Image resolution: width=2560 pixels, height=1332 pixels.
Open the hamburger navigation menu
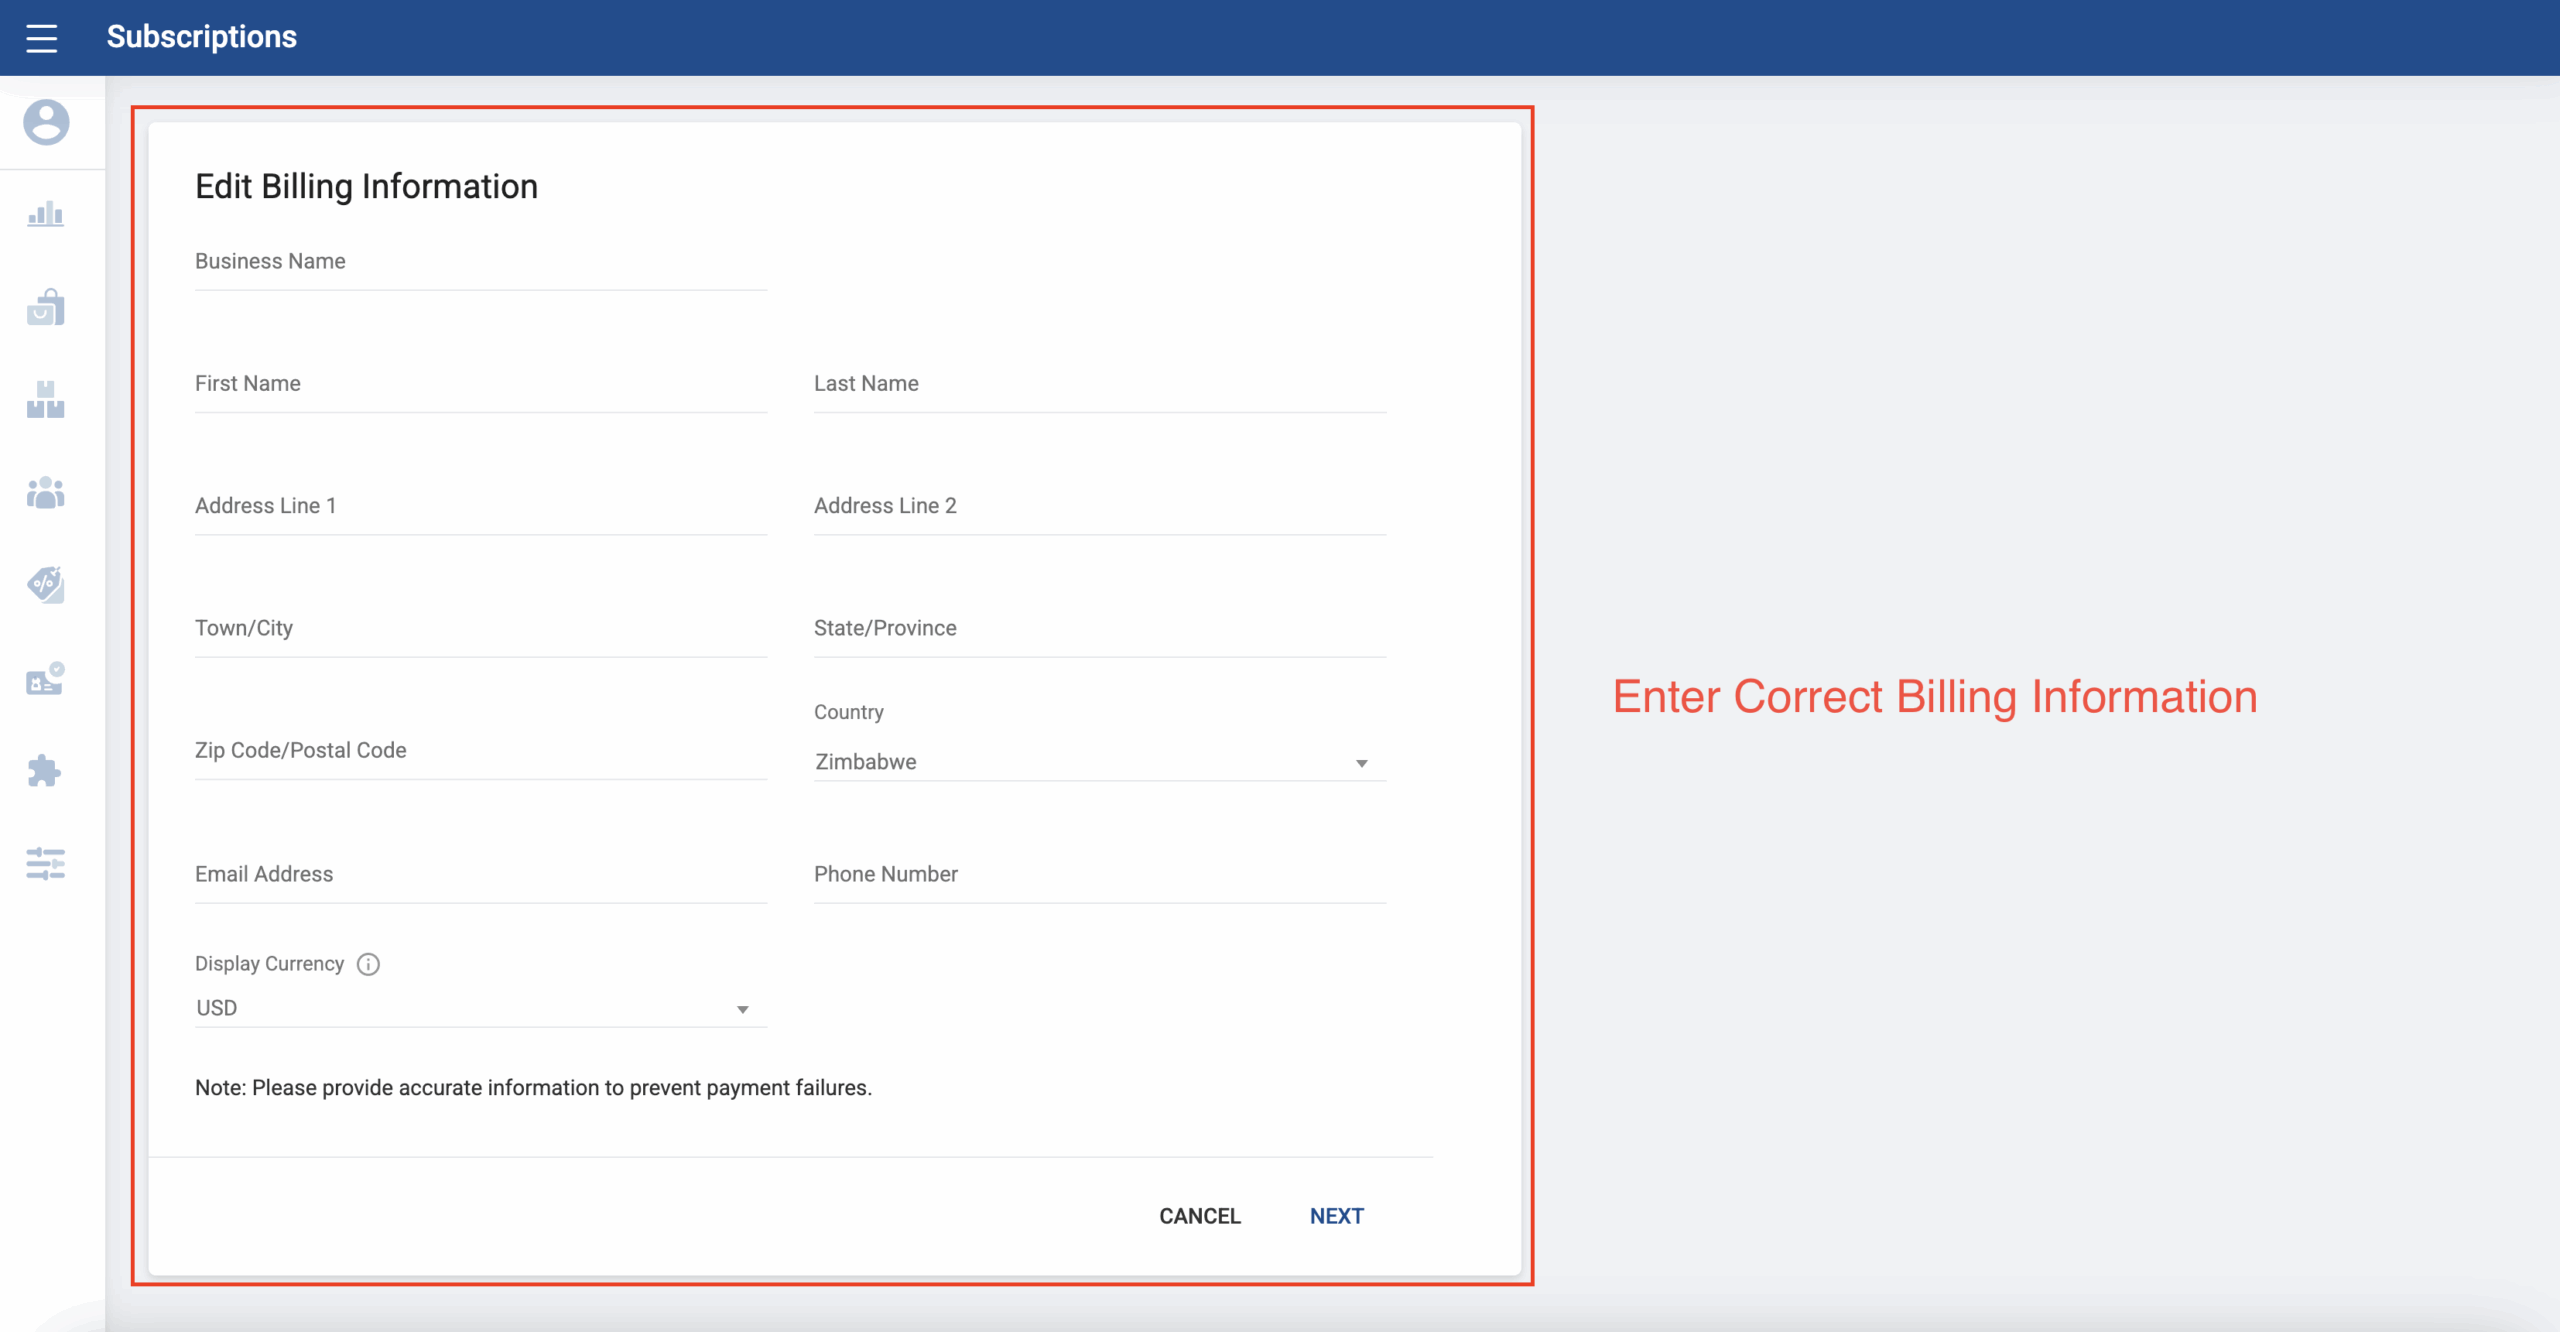[x=42, y=37]
